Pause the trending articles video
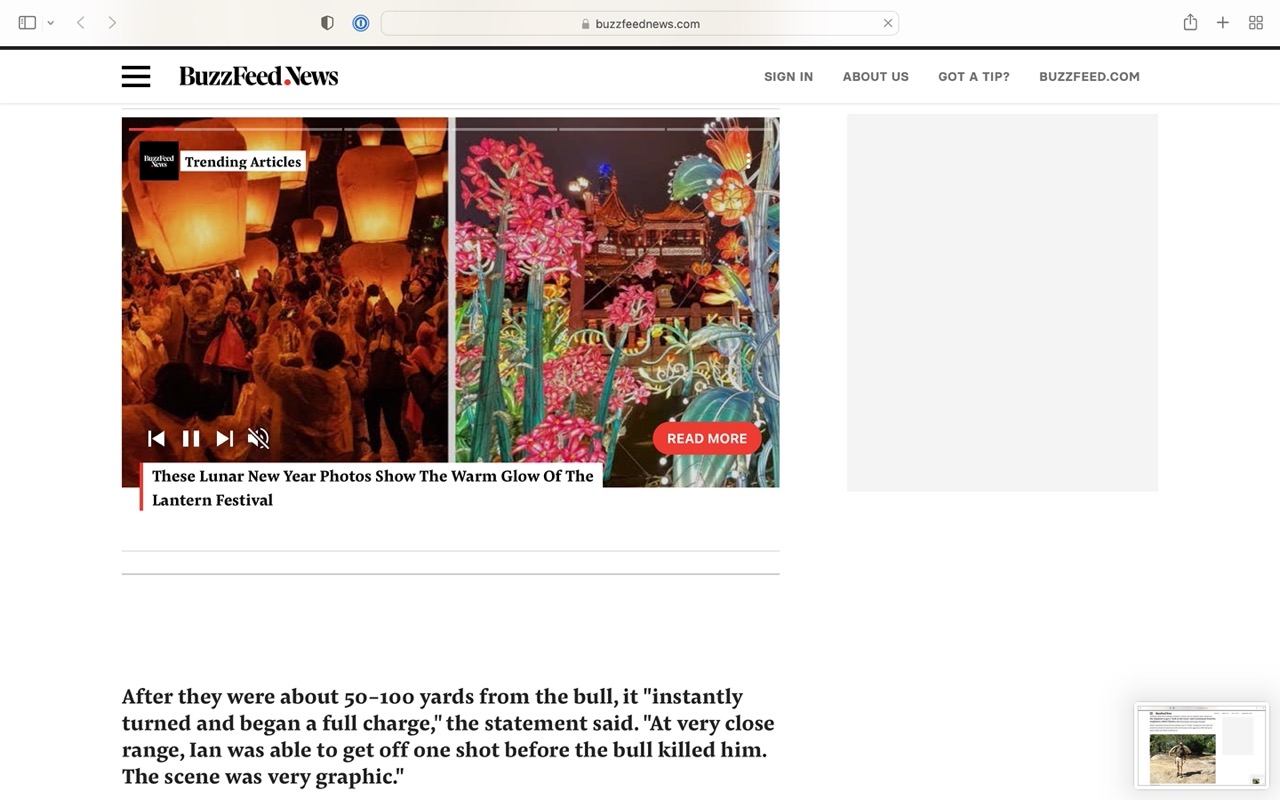 click(191, 438)
